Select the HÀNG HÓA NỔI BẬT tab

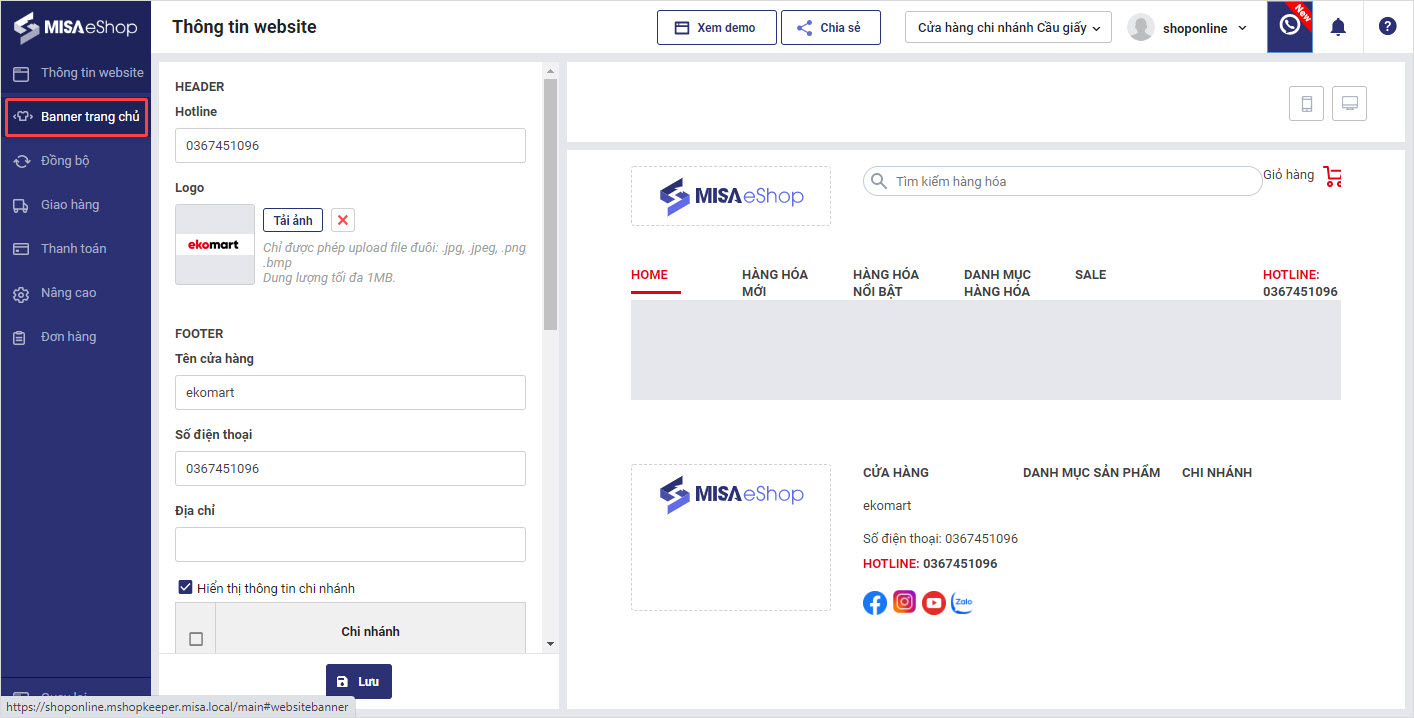[x=886, y=283]
